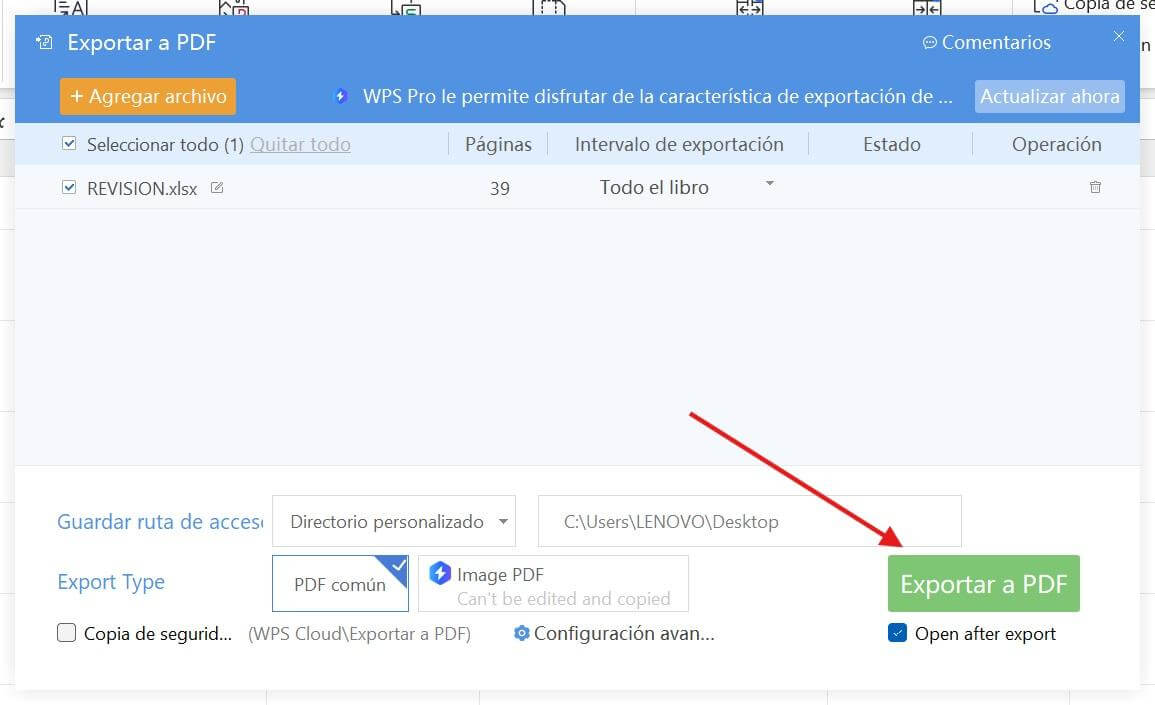This screenshot has height=705, width=1155.
Task: Click the Exportar a PDF title icon
Action: pyautogui.click(x=44, y=43)
